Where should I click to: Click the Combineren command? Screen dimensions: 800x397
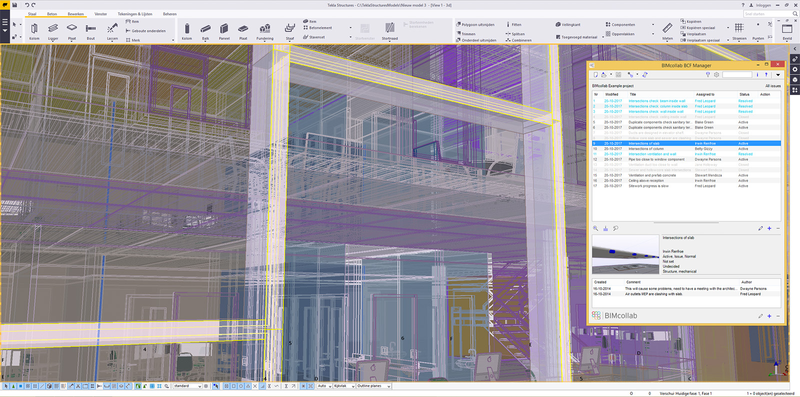click(518, 40)
